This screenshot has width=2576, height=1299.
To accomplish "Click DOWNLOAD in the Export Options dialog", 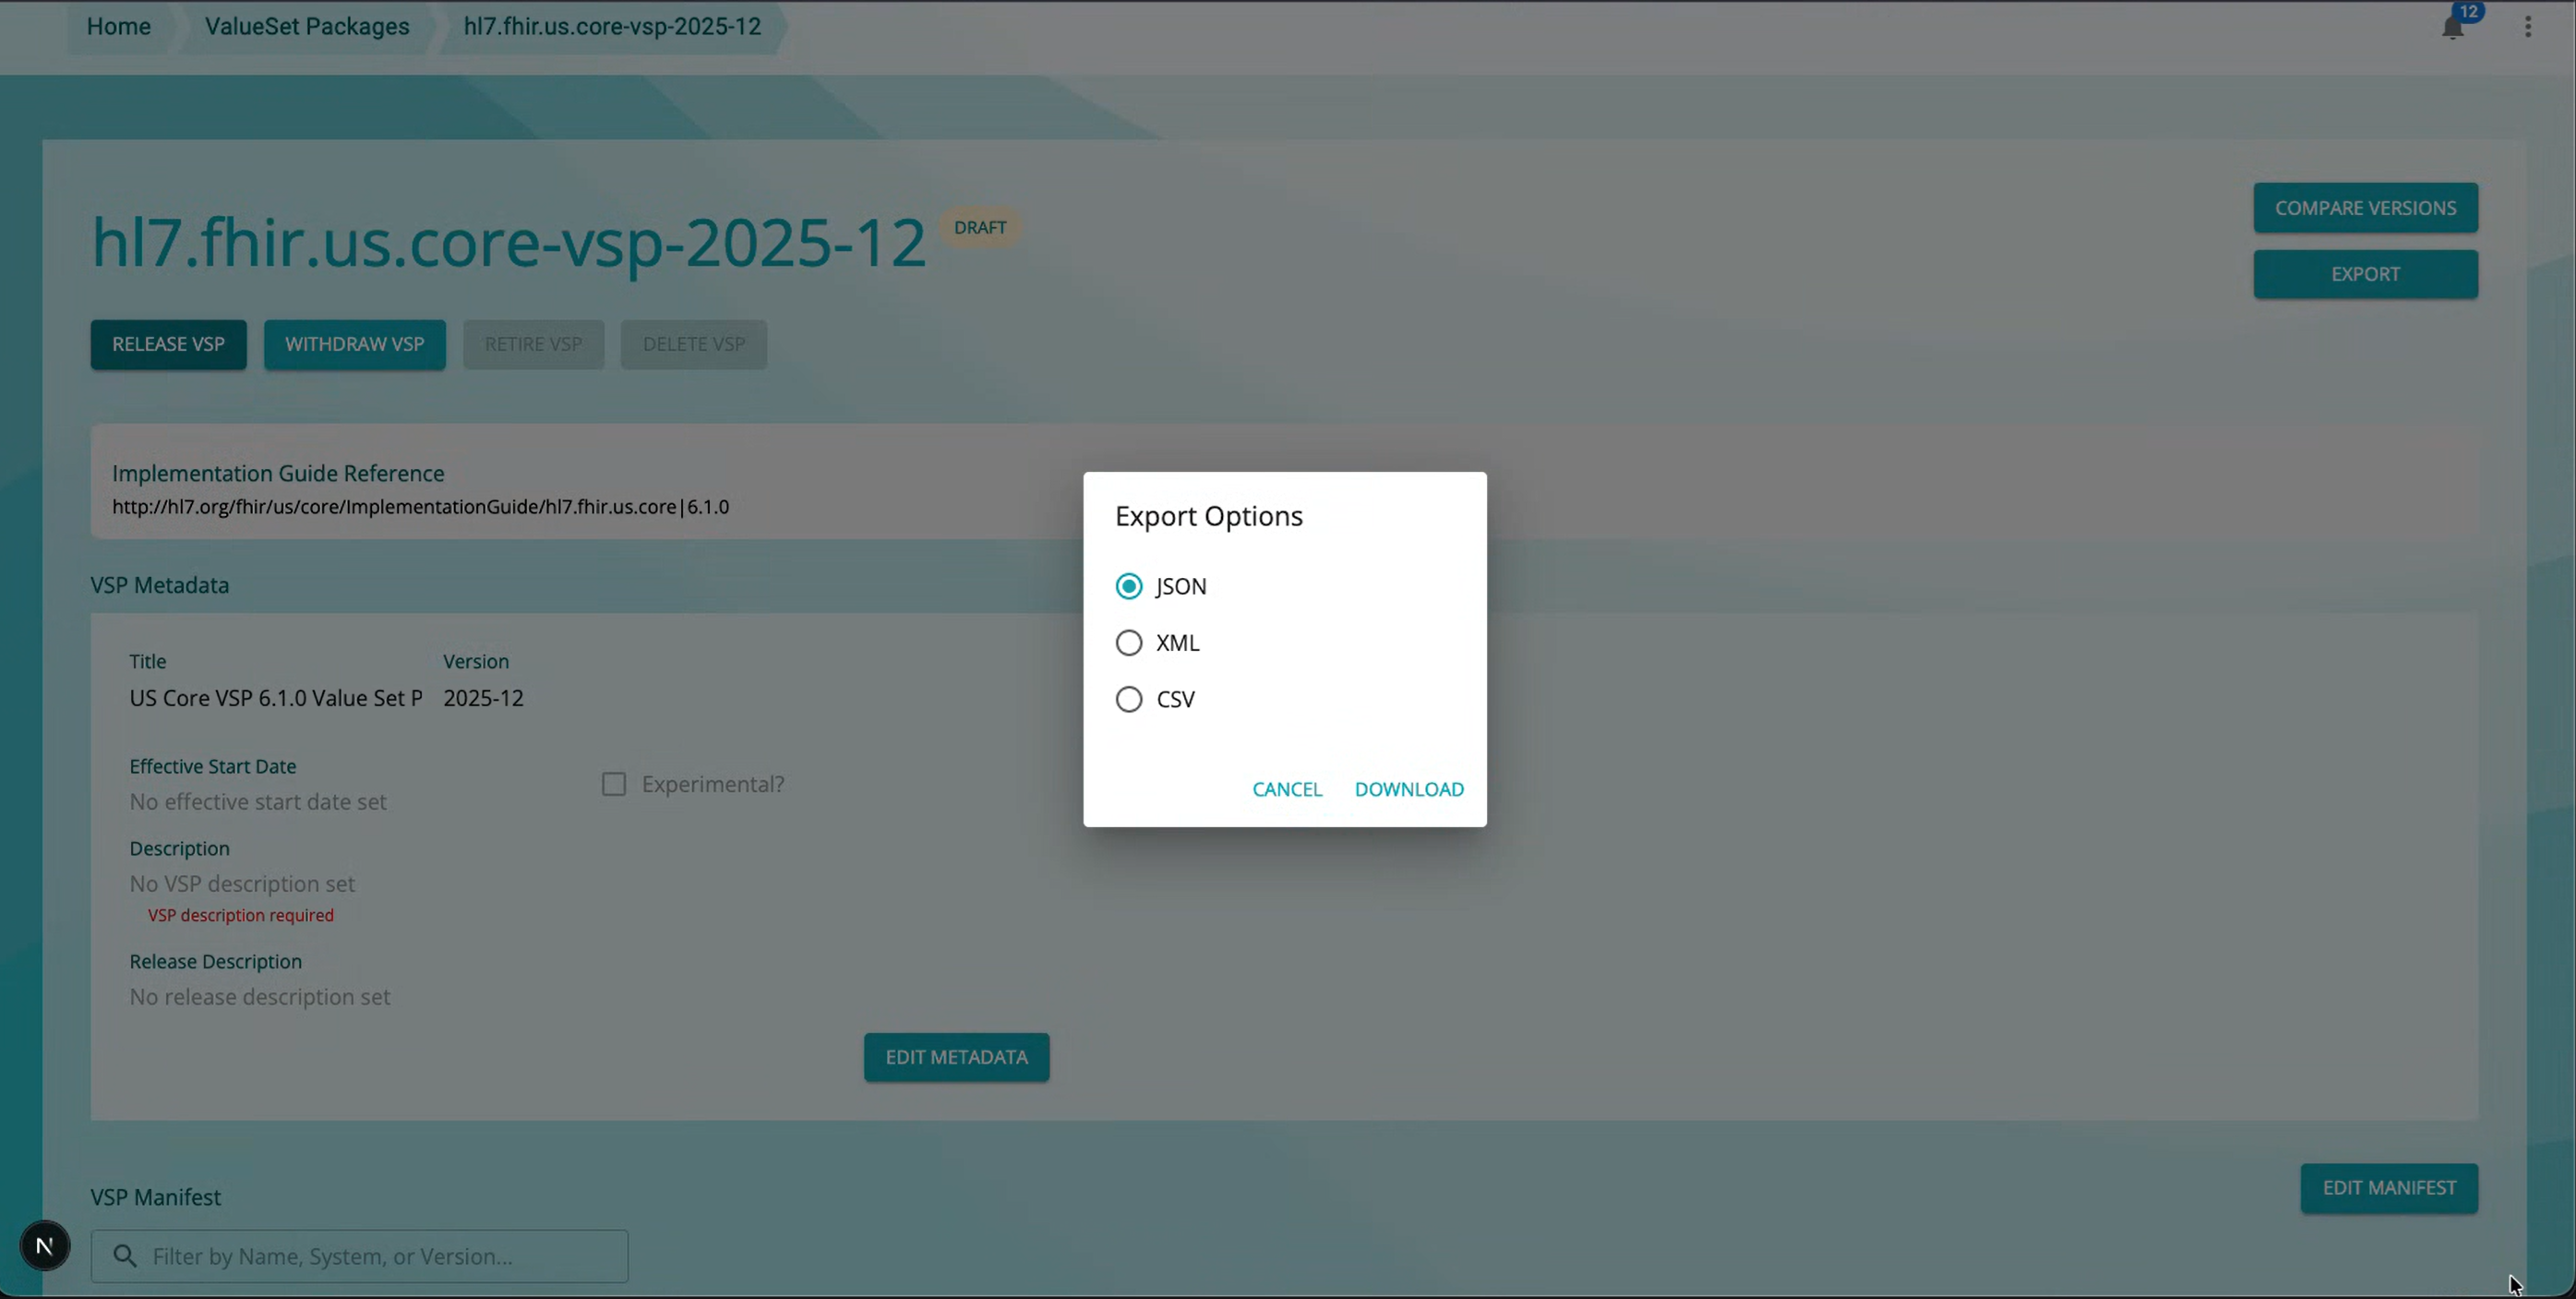I will (1409, 789).
